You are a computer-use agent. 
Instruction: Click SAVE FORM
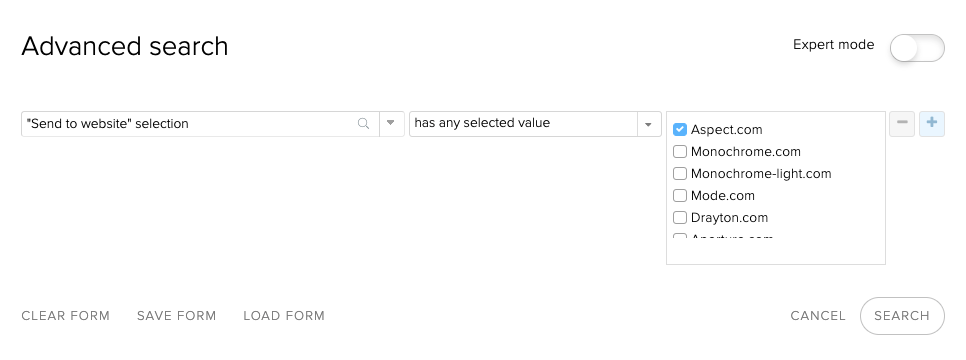click(x=176, y=316)
